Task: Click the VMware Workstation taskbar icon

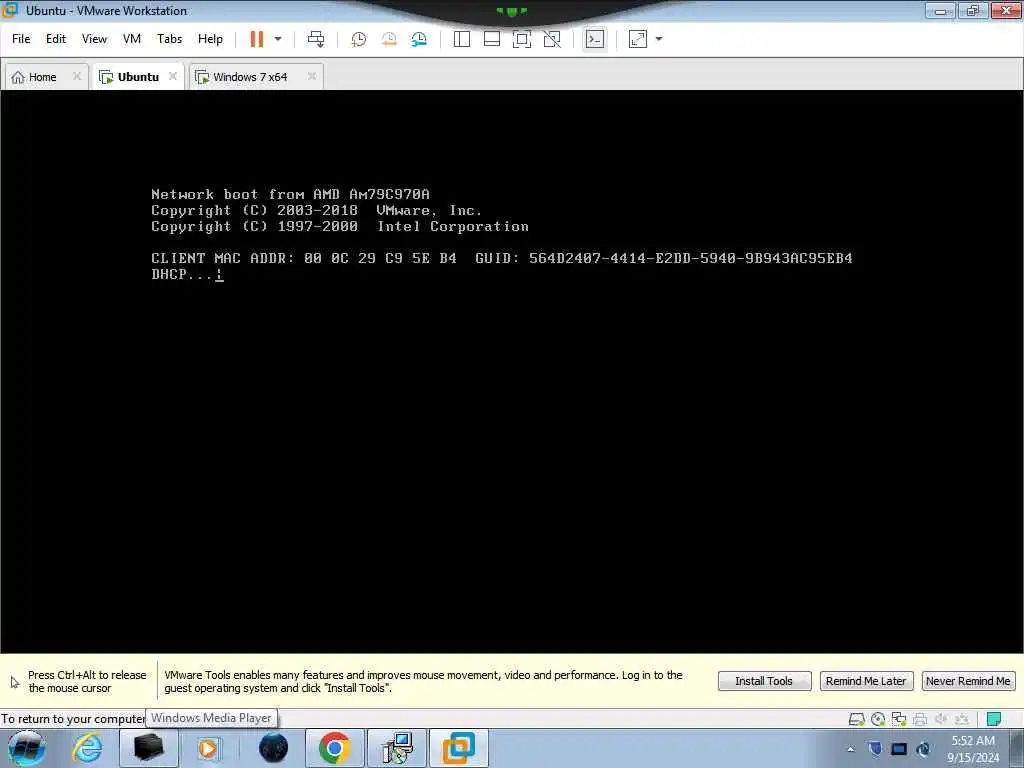Action: click(x=458, y=748)
